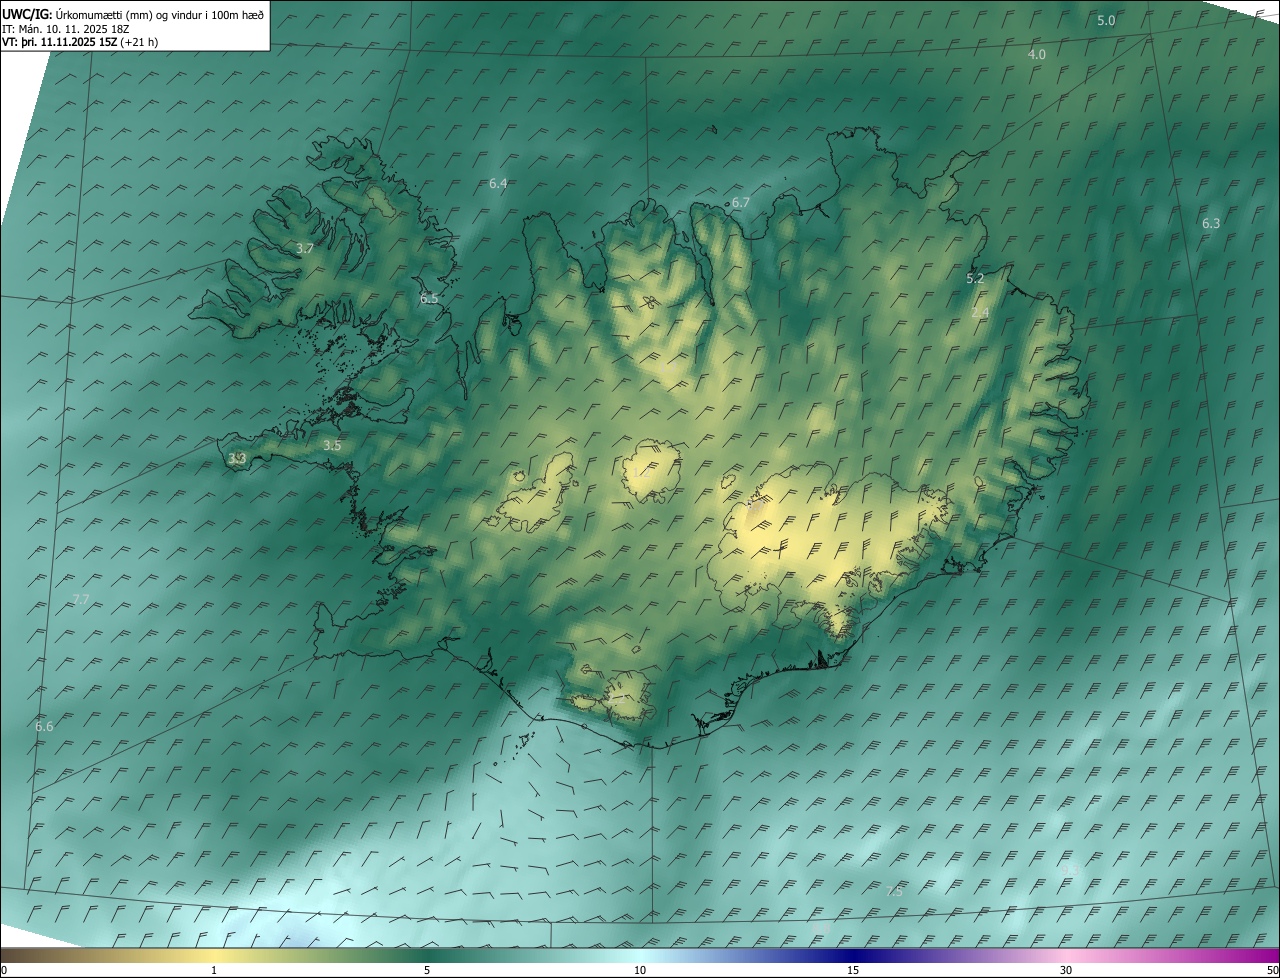Click the colorbar tick label 5
The width and height of the screenshot is (1280, 978).
click(x=427, y=970)
